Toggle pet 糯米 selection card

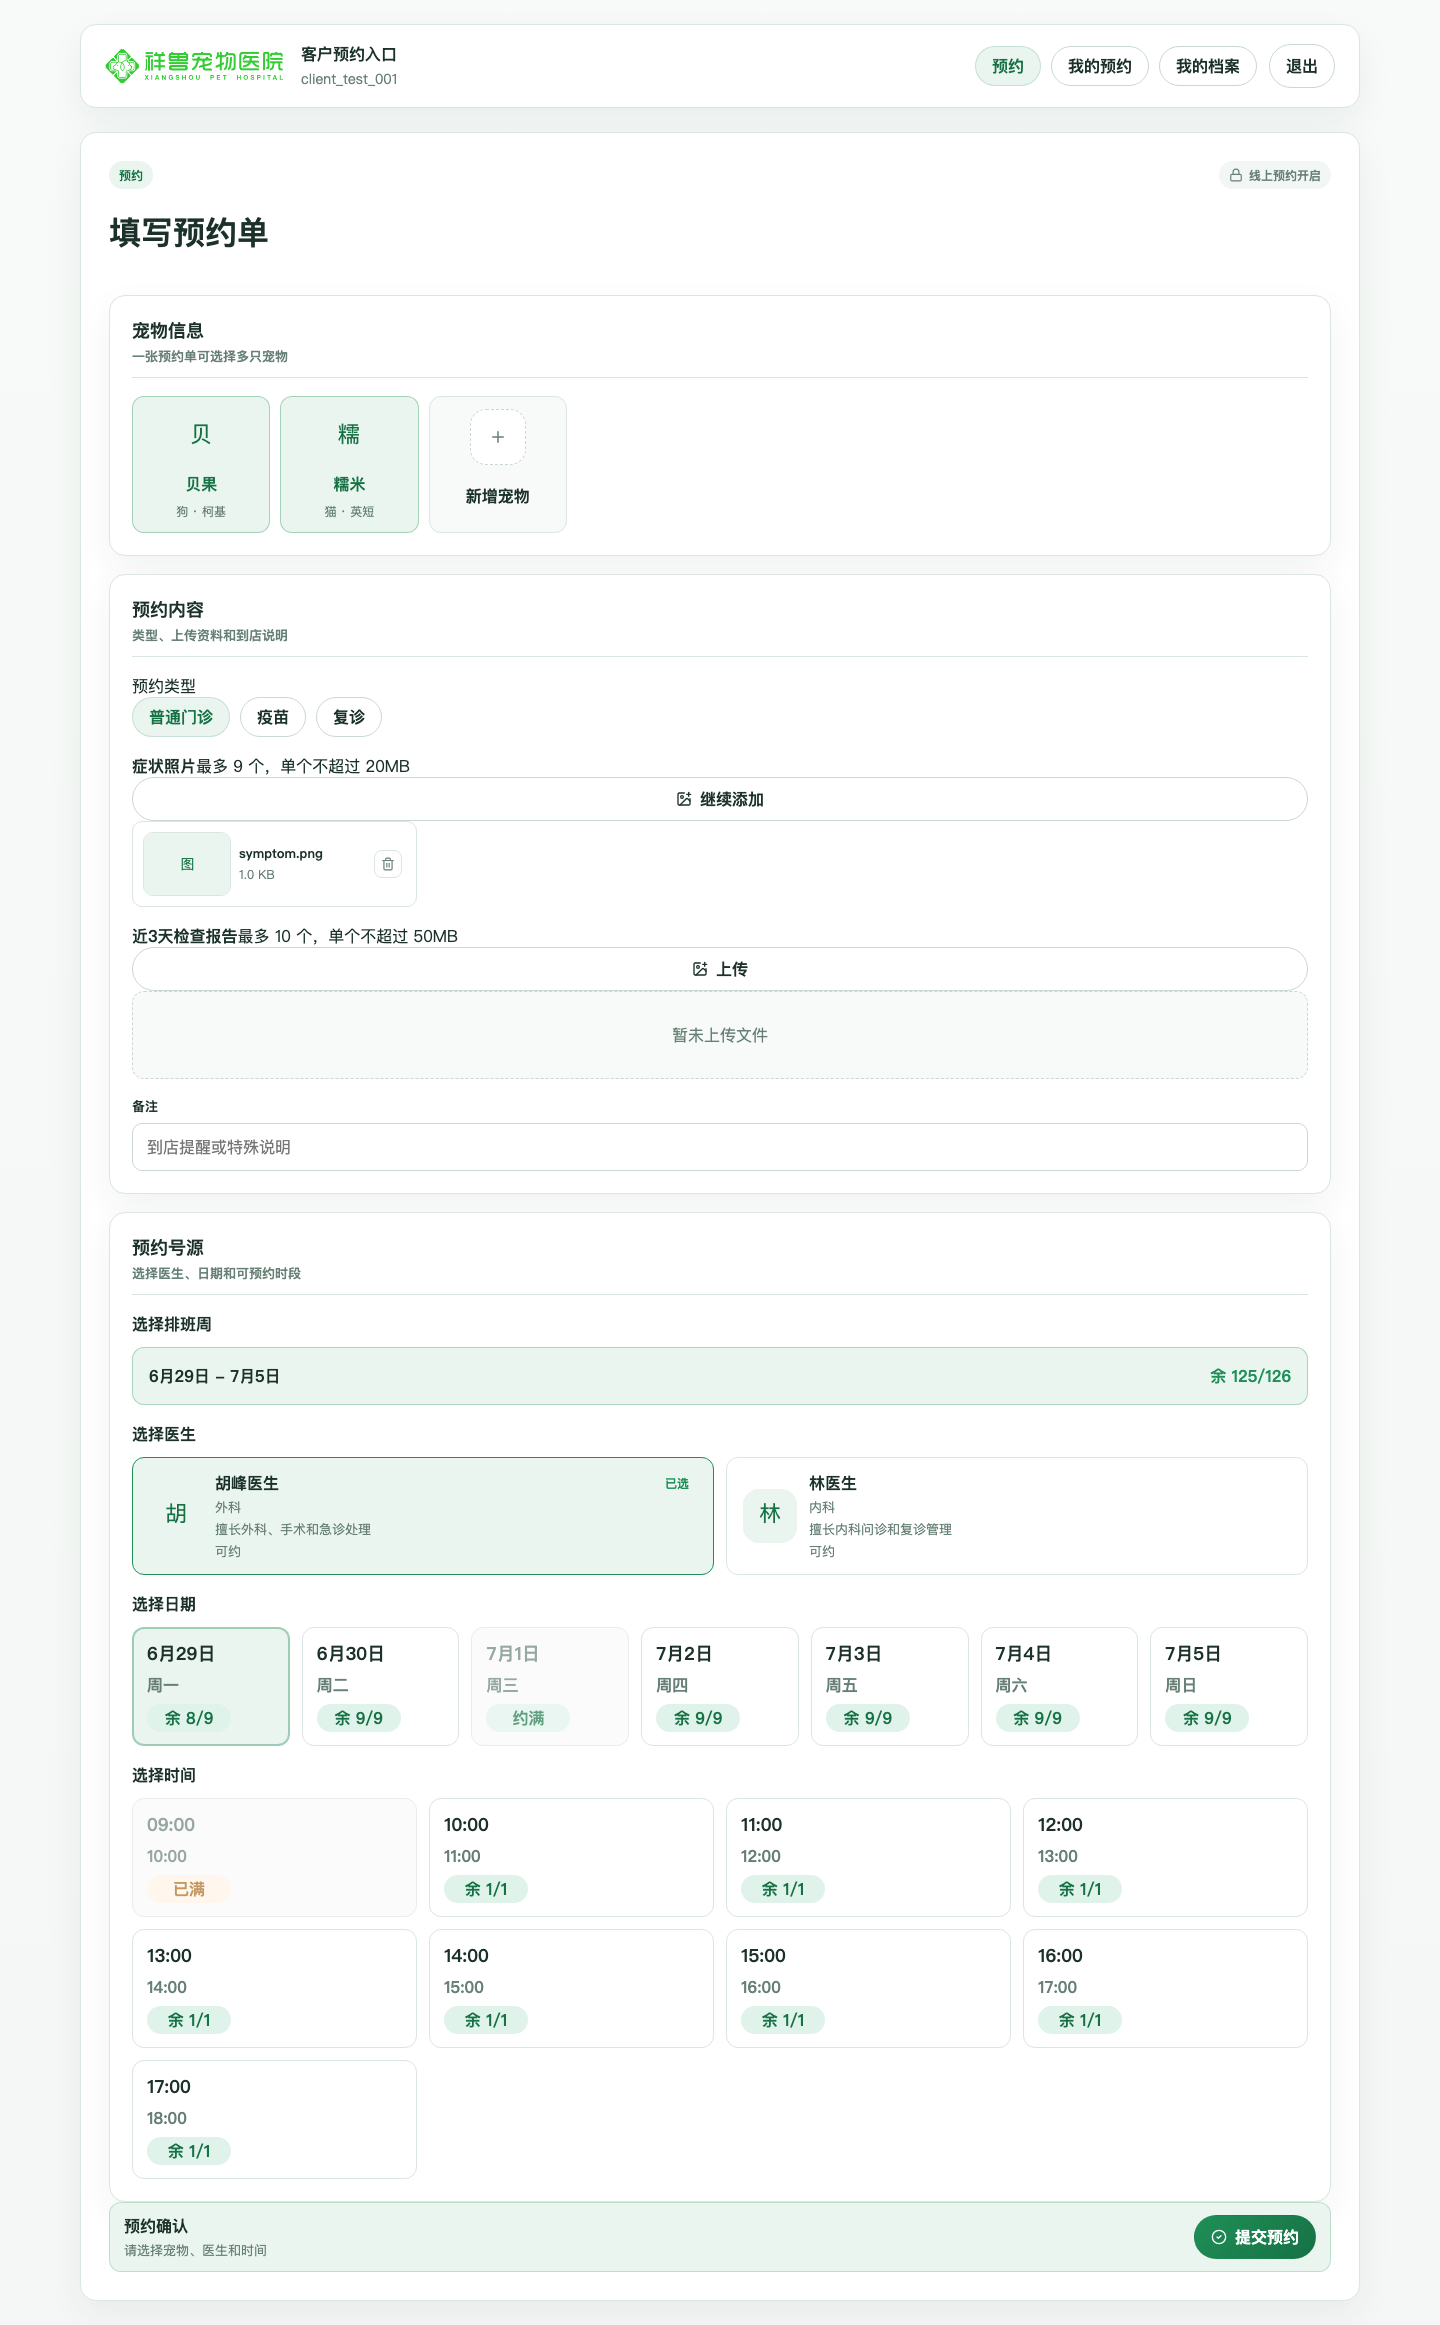point(349,464)
